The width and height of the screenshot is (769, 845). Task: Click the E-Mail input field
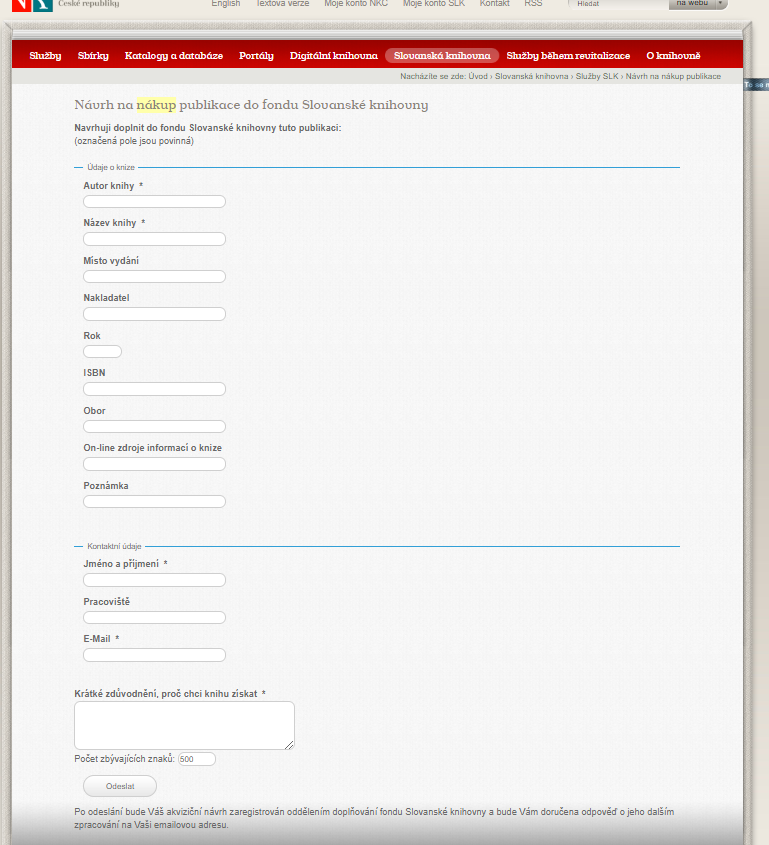[x=154, y=655]
